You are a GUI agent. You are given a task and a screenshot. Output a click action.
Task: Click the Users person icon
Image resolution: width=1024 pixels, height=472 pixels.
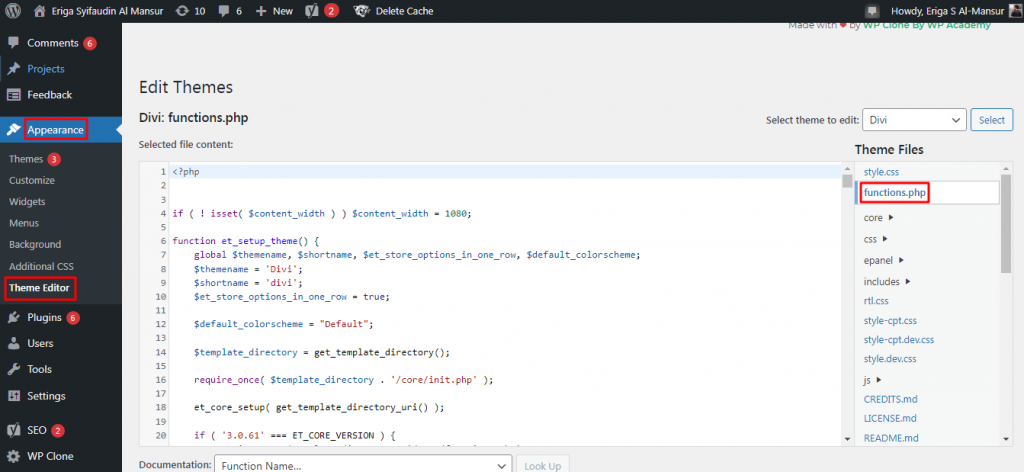click(13, 343)
